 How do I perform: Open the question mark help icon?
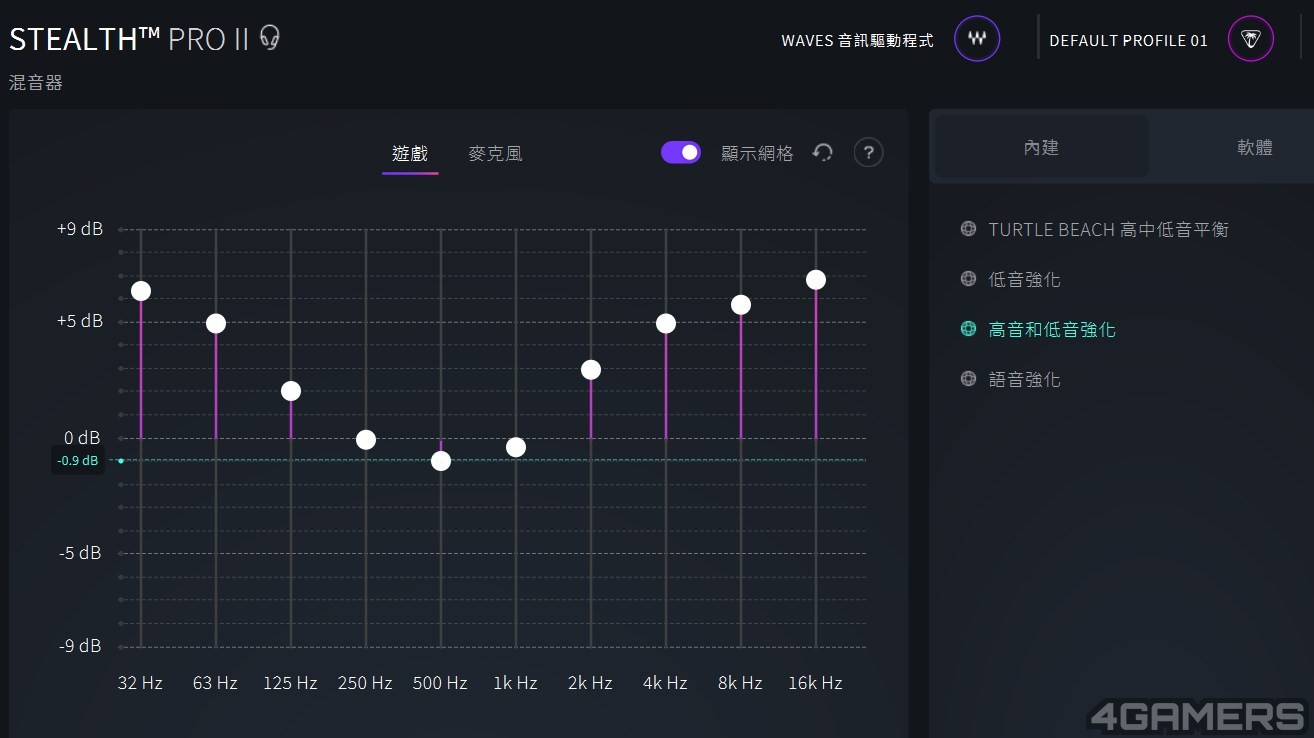click(869, 153)
